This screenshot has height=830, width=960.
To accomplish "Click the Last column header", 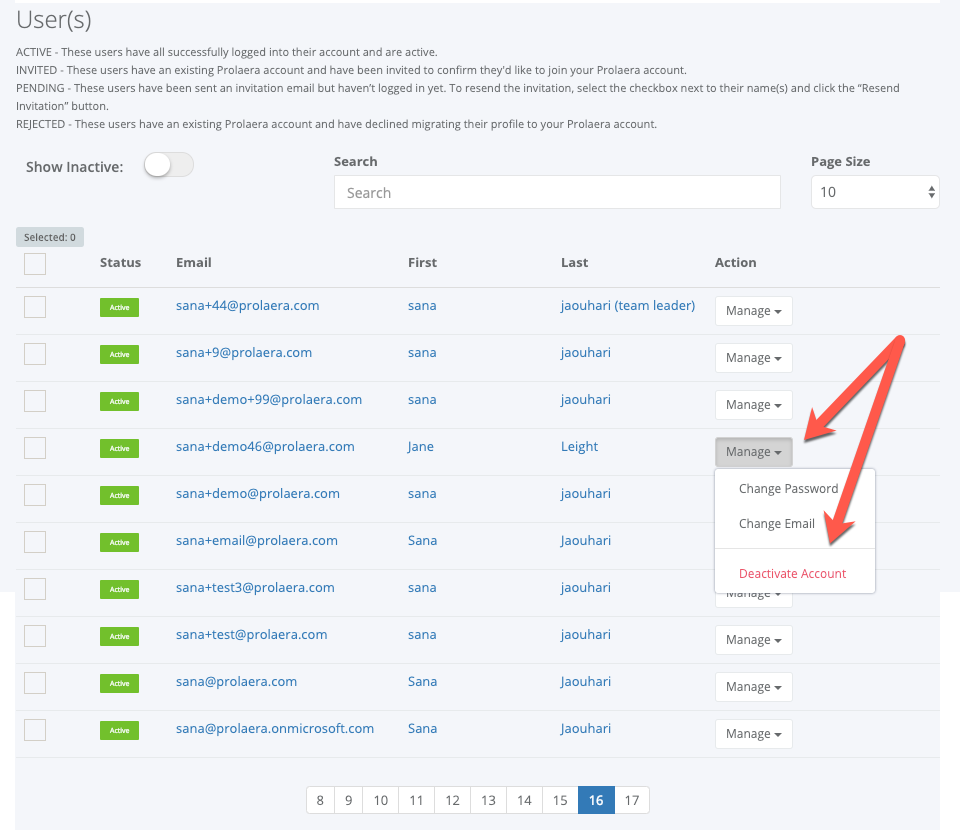I will tap(574, 263).
